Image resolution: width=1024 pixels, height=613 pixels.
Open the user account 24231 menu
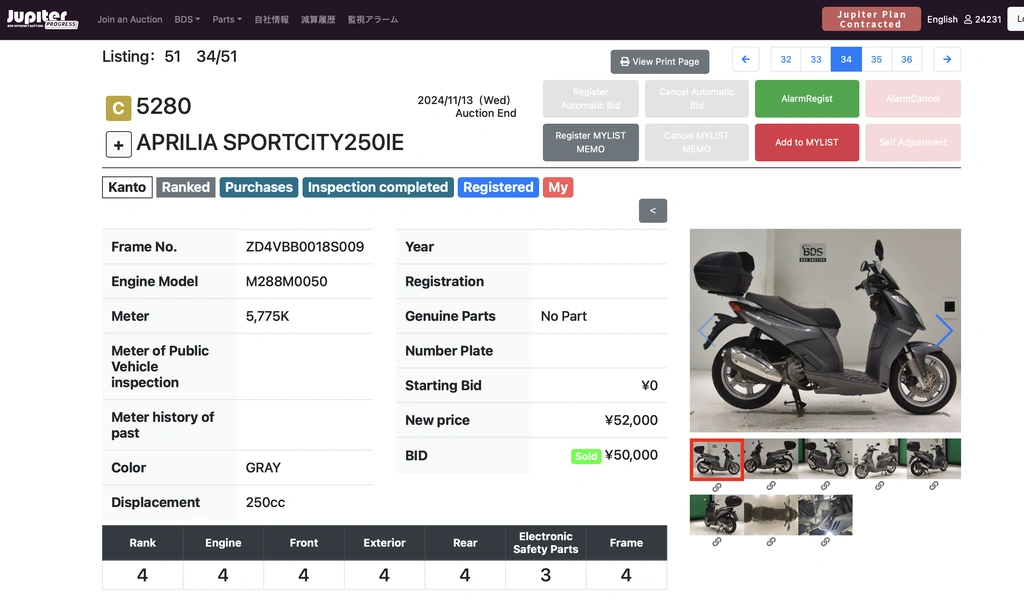[982, 20]
